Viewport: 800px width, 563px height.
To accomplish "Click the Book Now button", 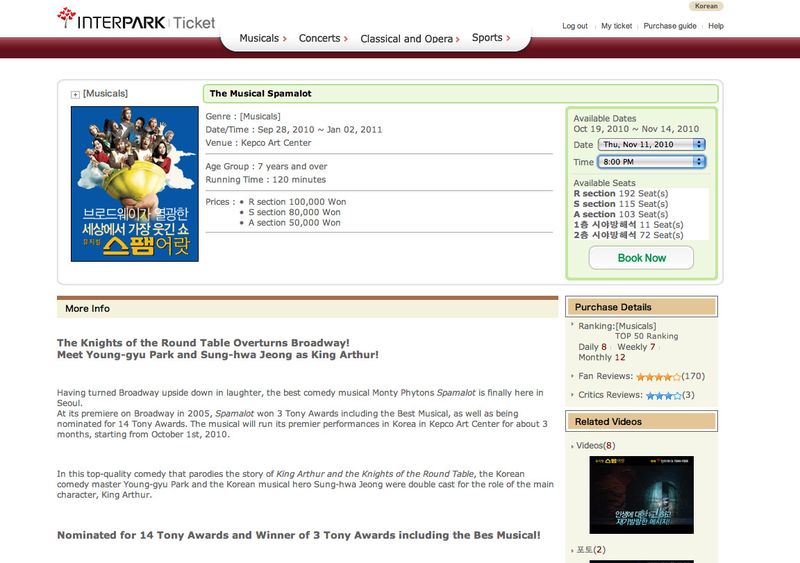I will [x=641, y=258].
